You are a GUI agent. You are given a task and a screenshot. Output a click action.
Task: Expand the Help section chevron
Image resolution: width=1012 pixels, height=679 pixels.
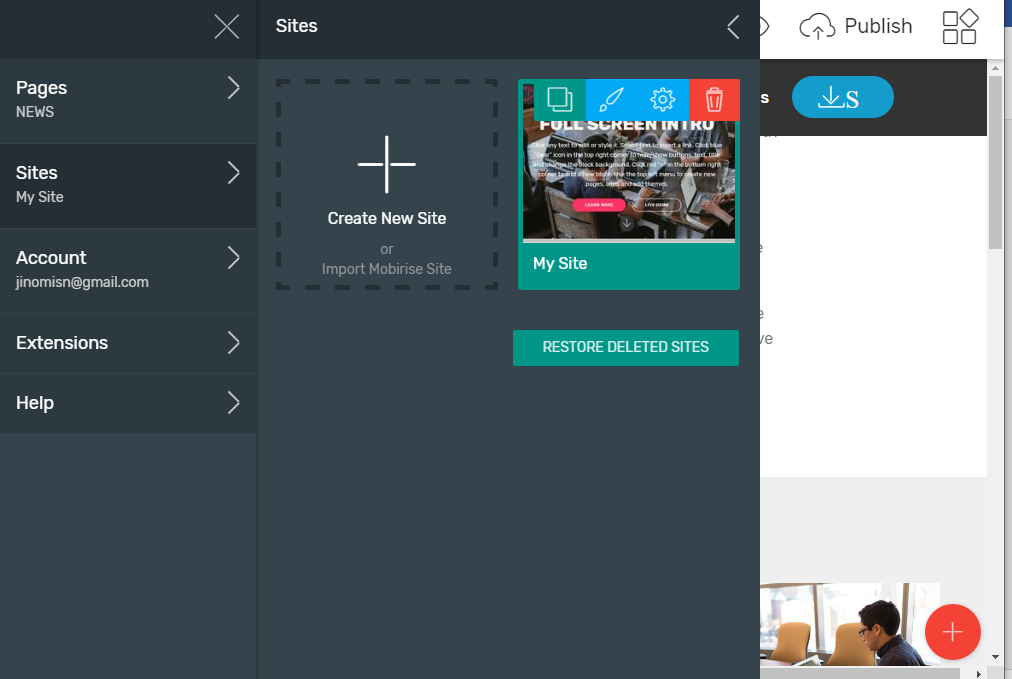(233, 403)
